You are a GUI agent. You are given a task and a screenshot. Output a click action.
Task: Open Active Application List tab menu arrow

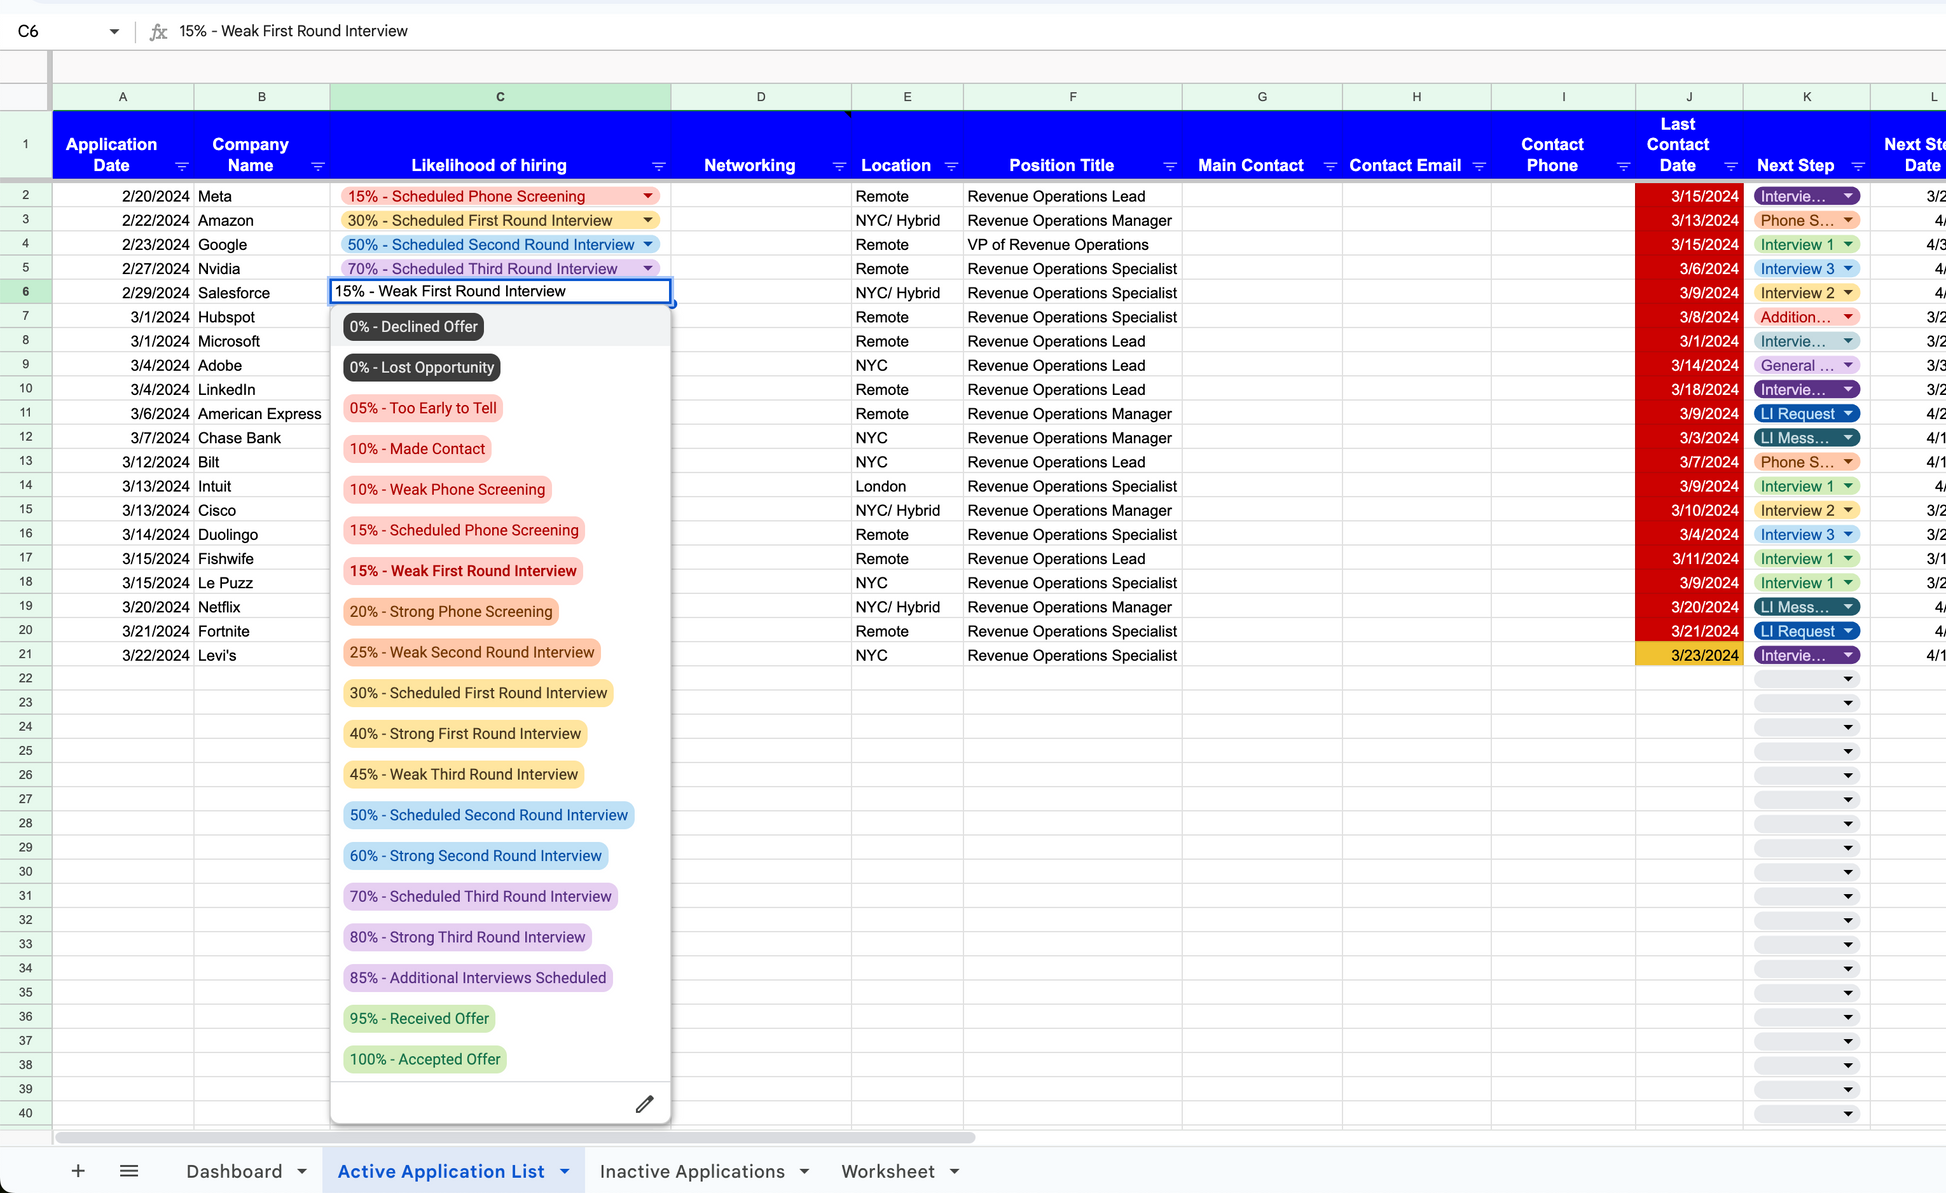click(565, 1171)
